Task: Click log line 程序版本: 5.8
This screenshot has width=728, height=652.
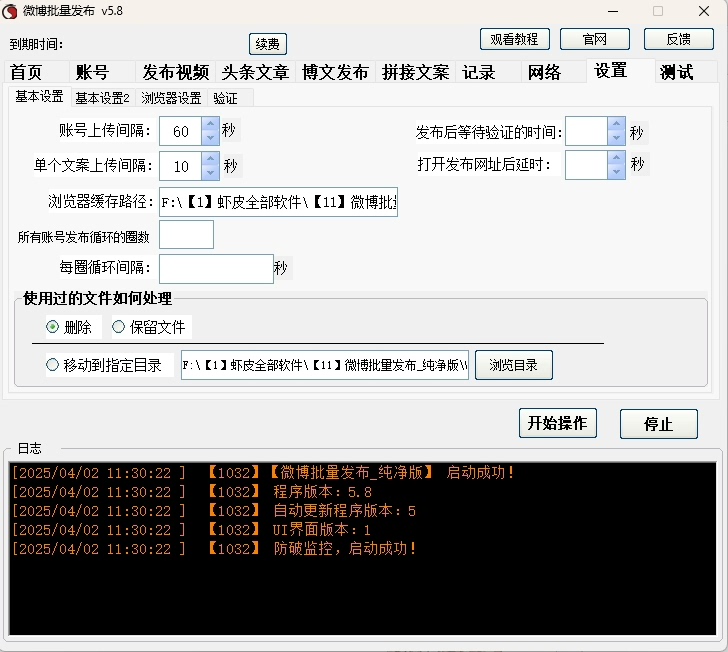Action: point(191,492)
